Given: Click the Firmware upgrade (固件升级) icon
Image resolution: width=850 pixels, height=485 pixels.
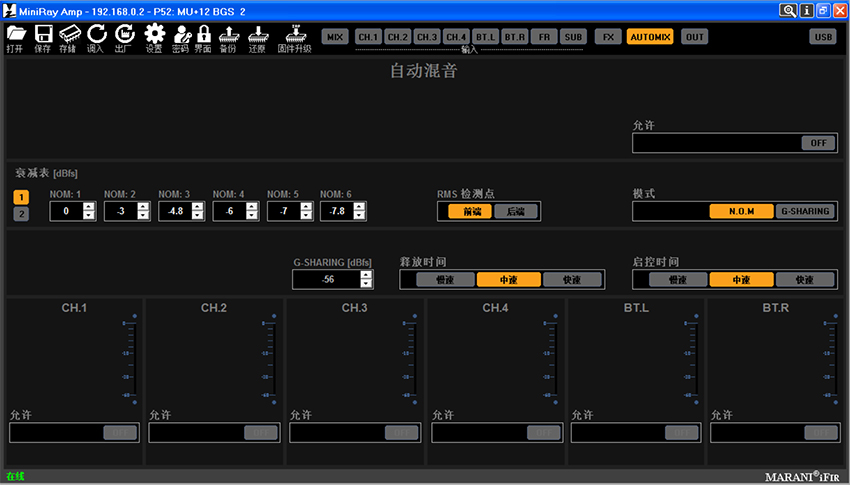Looking at the screenshot, I should click(x=293, y=36).
